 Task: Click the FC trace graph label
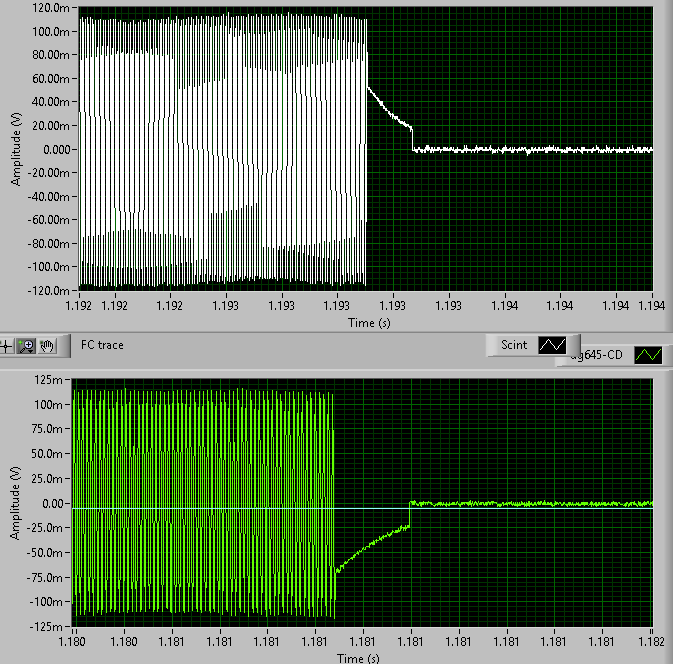(x=102, y=345)
